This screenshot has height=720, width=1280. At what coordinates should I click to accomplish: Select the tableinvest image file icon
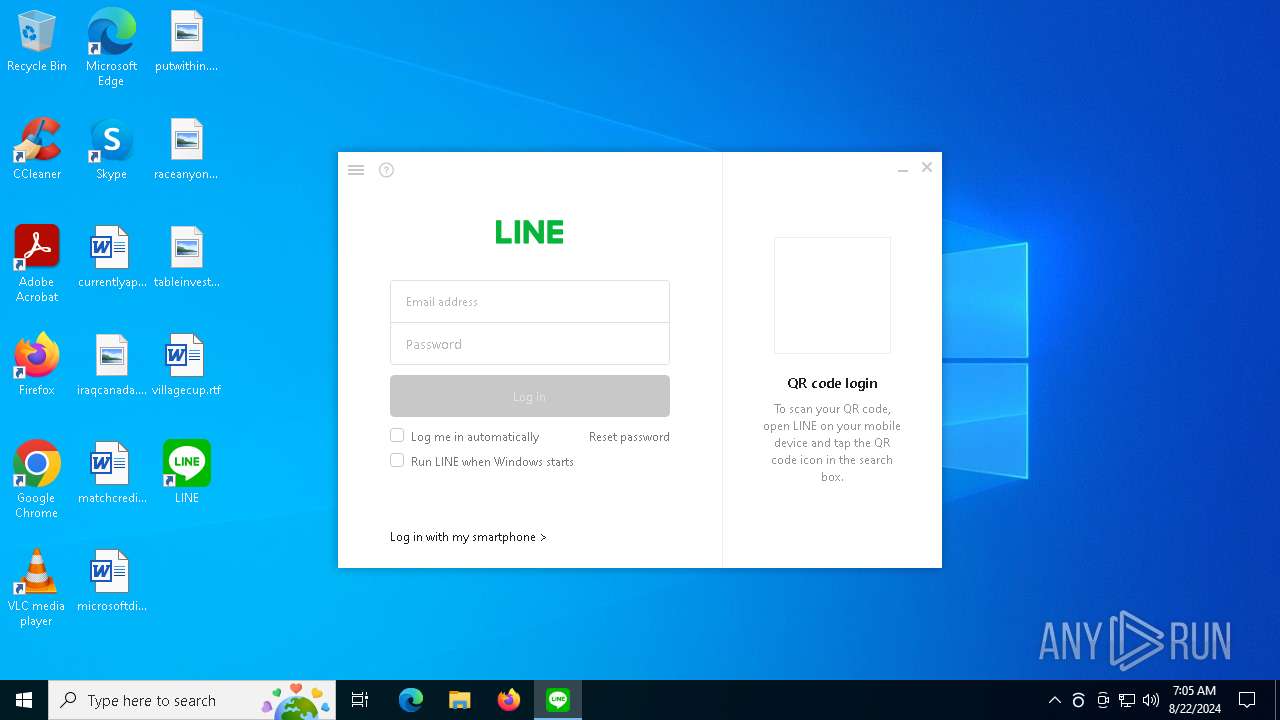pos(186,258)
